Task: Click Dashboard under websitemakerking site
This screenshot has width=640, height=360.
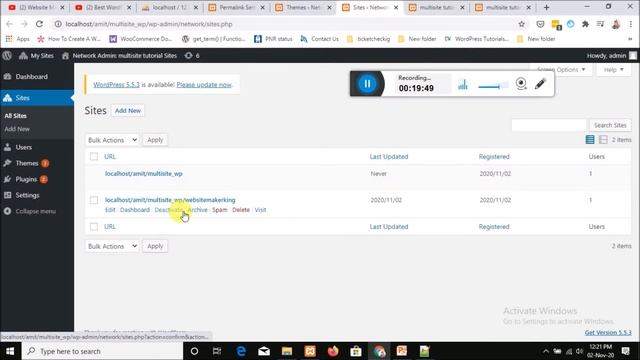Action: pyautogui.click(x=135, y=210)
